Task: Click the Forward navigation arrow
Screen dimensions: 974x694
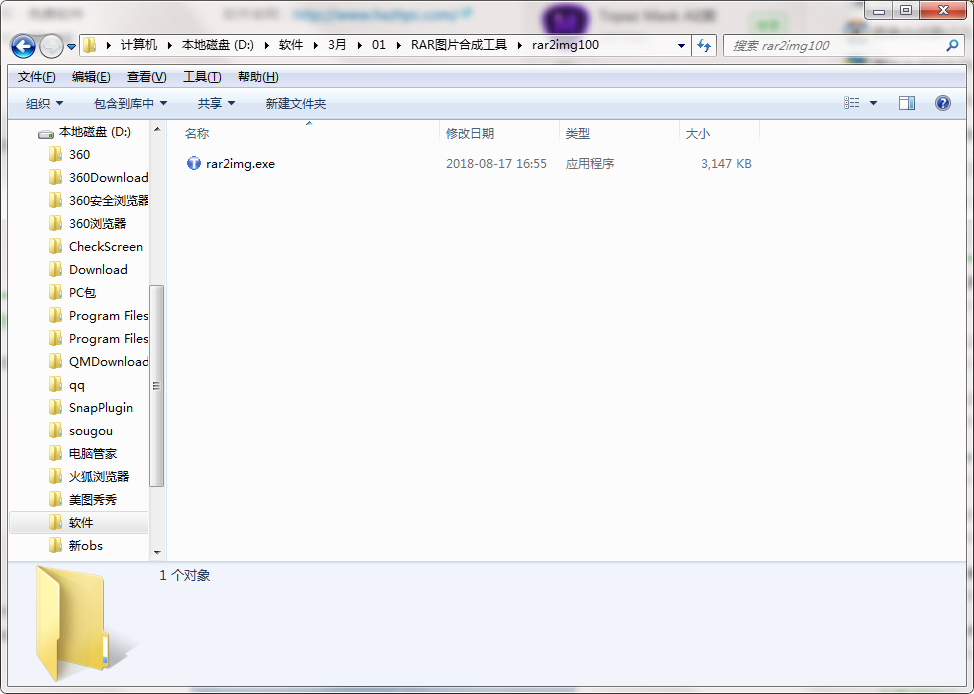Action: (51, 46)
